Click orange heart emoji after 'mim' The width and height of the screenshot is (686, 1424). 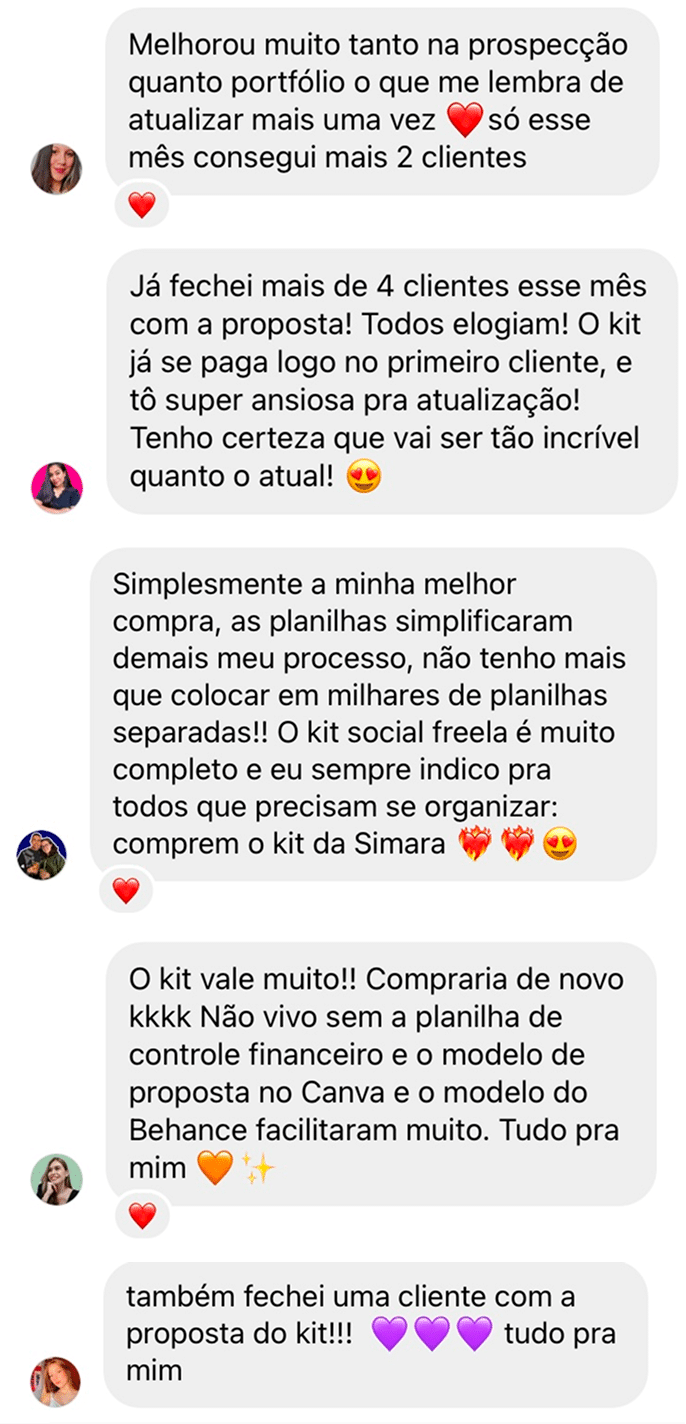pos(215,1168)
